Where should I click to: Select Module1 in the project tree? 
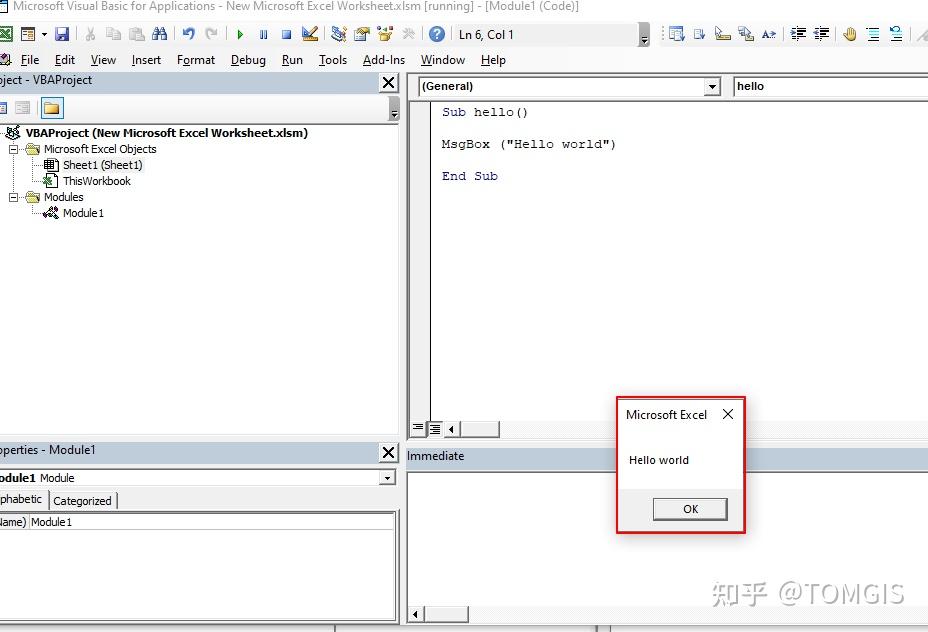[83, 212]
